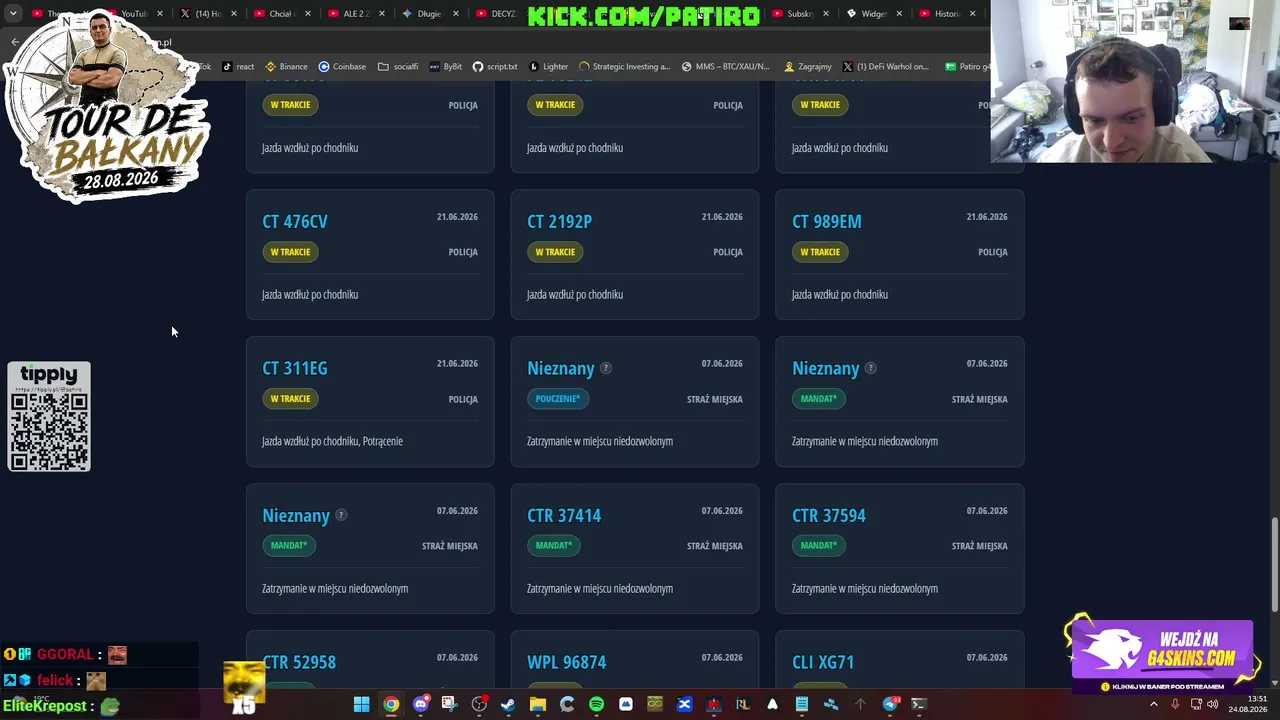Open Telegram from the taskbar

(x=890, y=704)
